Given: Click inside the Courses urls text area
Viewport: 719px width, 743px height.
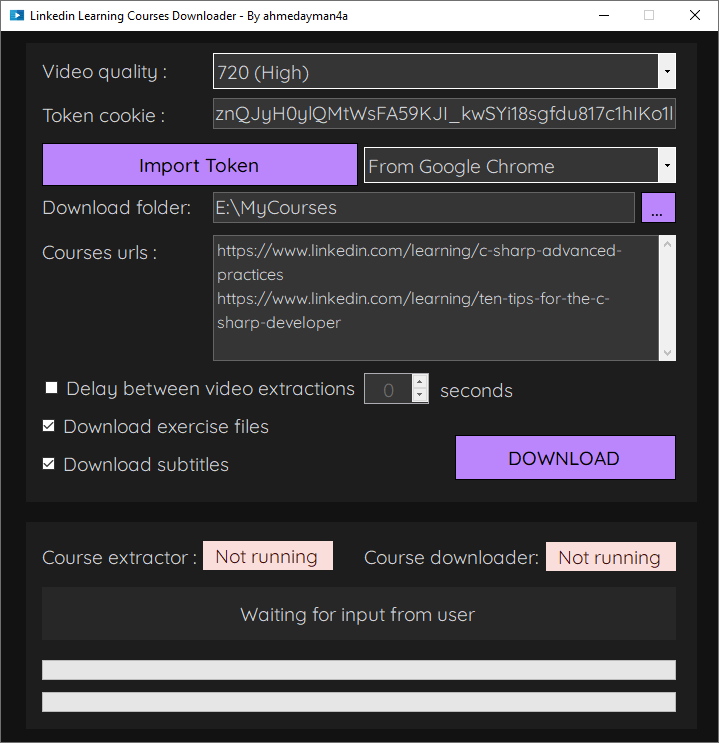Looking at the screenshot, I should tap(436, 298).
